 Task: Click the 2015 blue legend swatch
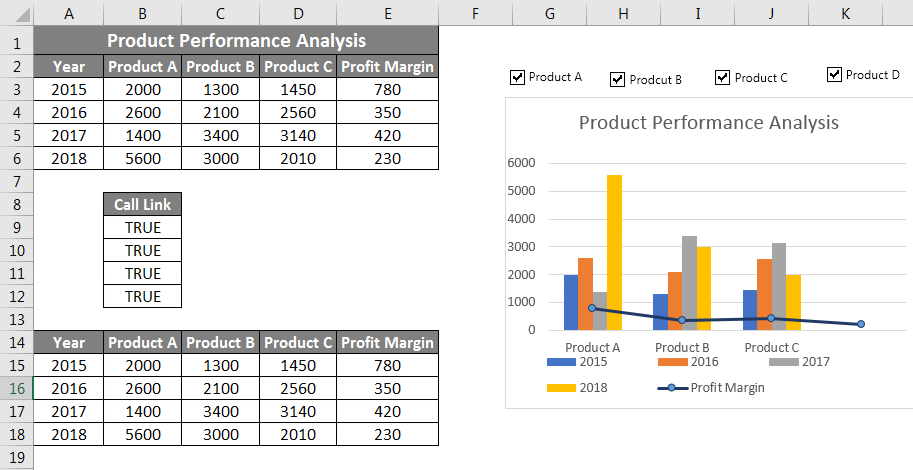pos(562,362)
